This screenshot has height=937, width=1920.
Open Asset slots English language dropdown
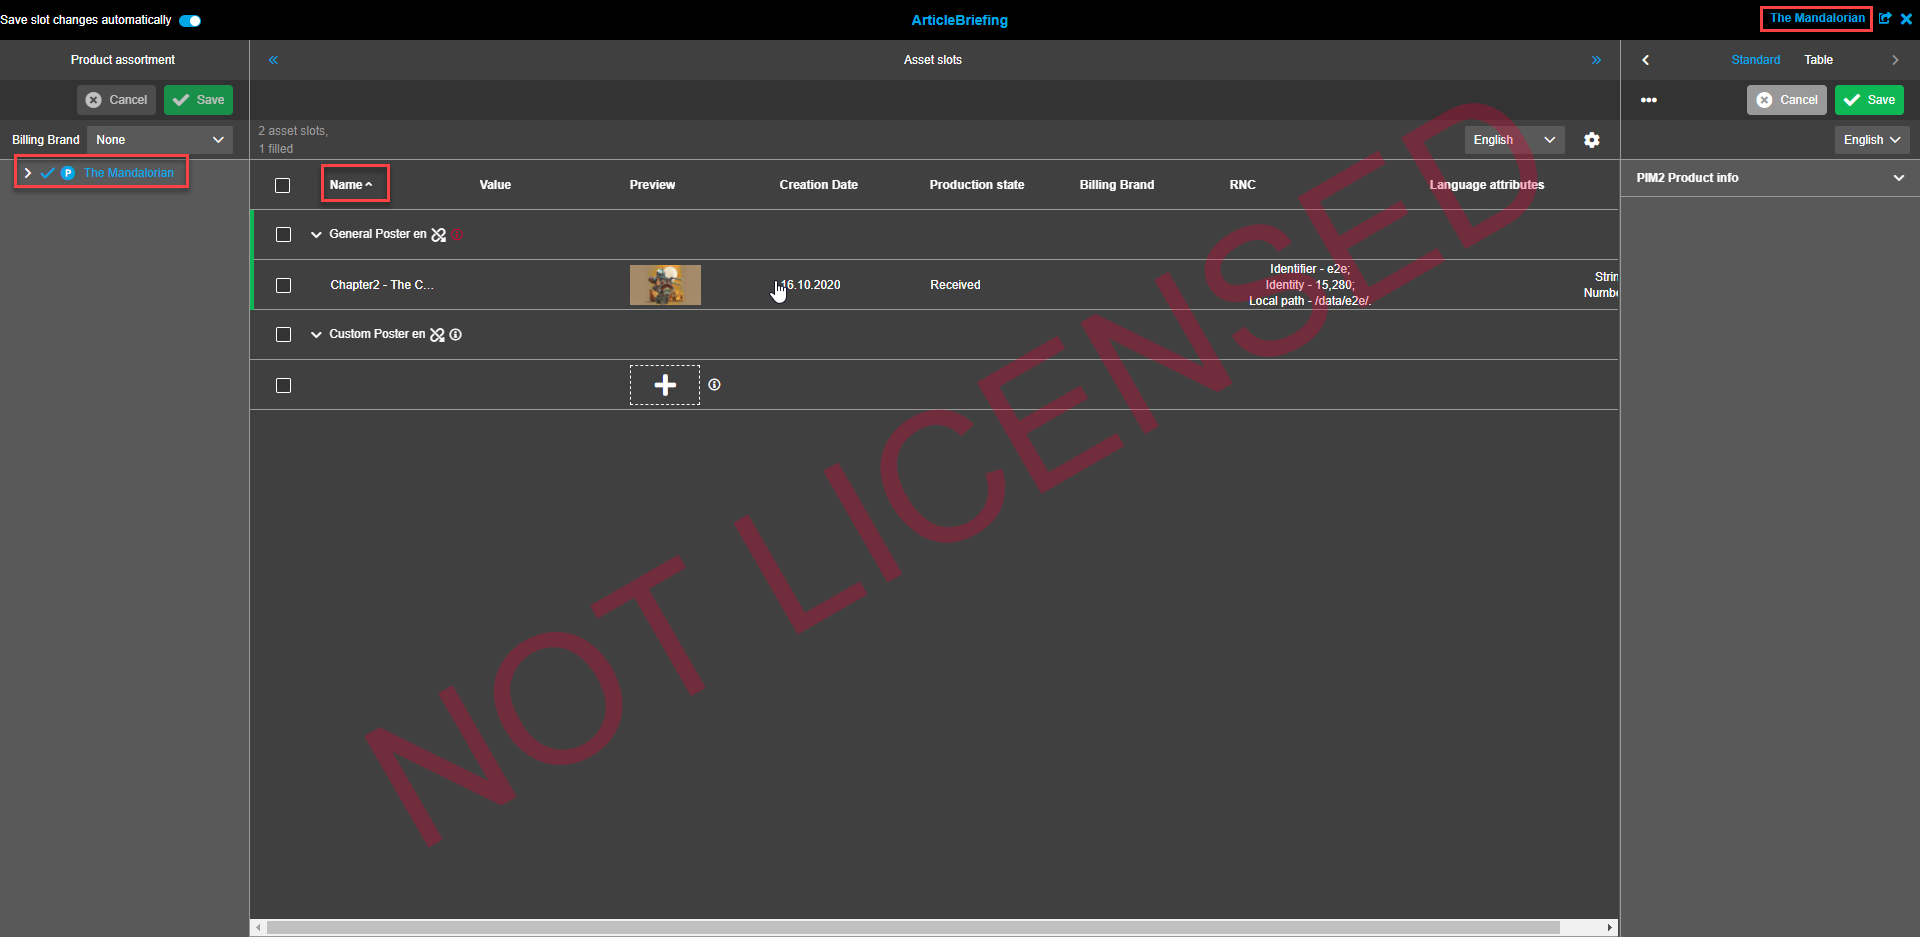[x=1515, y=140]
